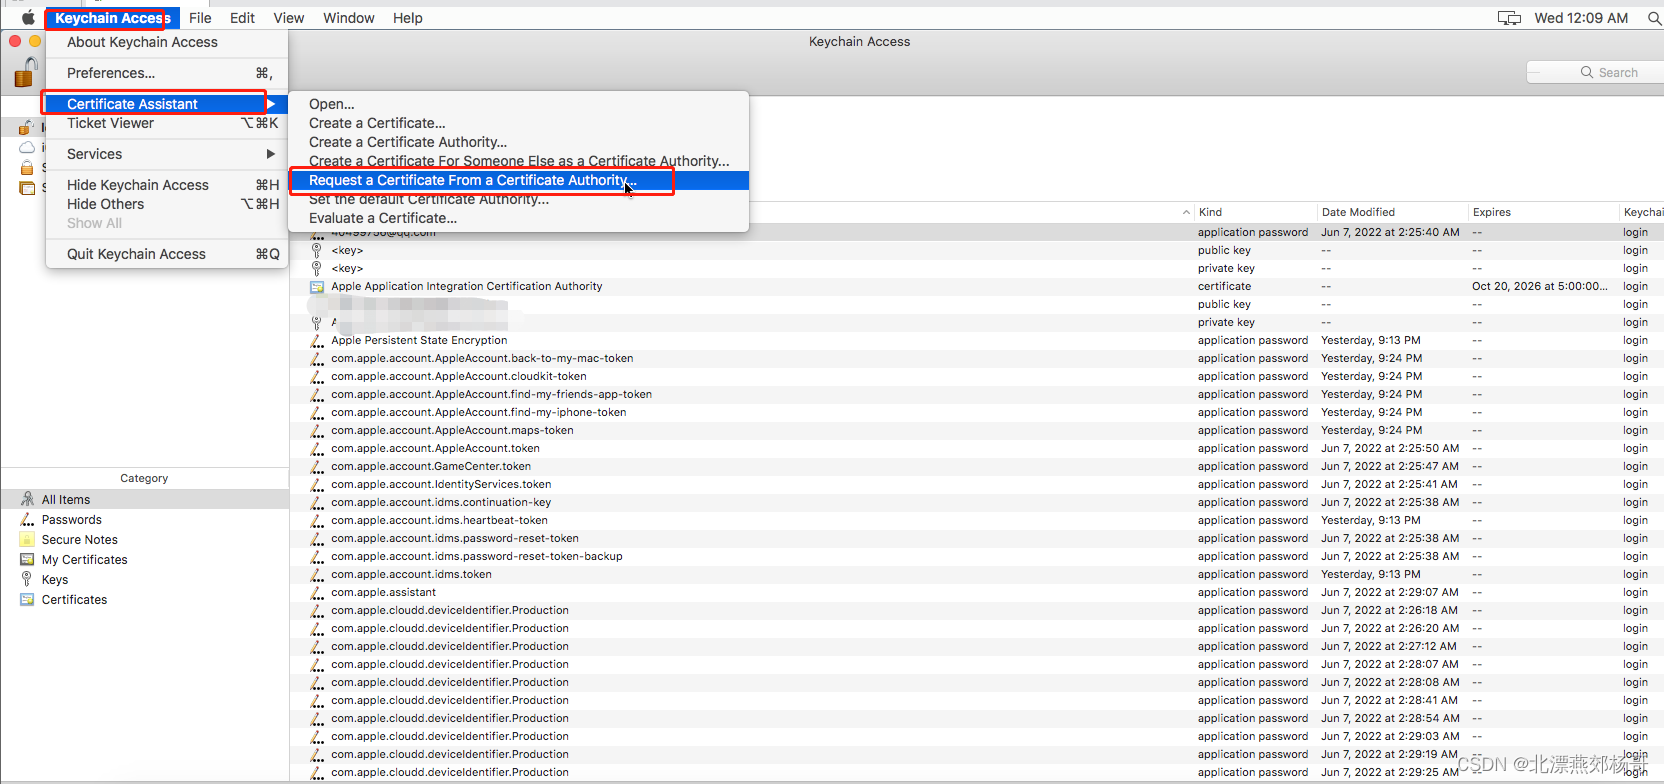Click the password icon for cloudkit-token
The height and width of the screenshot is (784, 1664).
coord(317,376)
